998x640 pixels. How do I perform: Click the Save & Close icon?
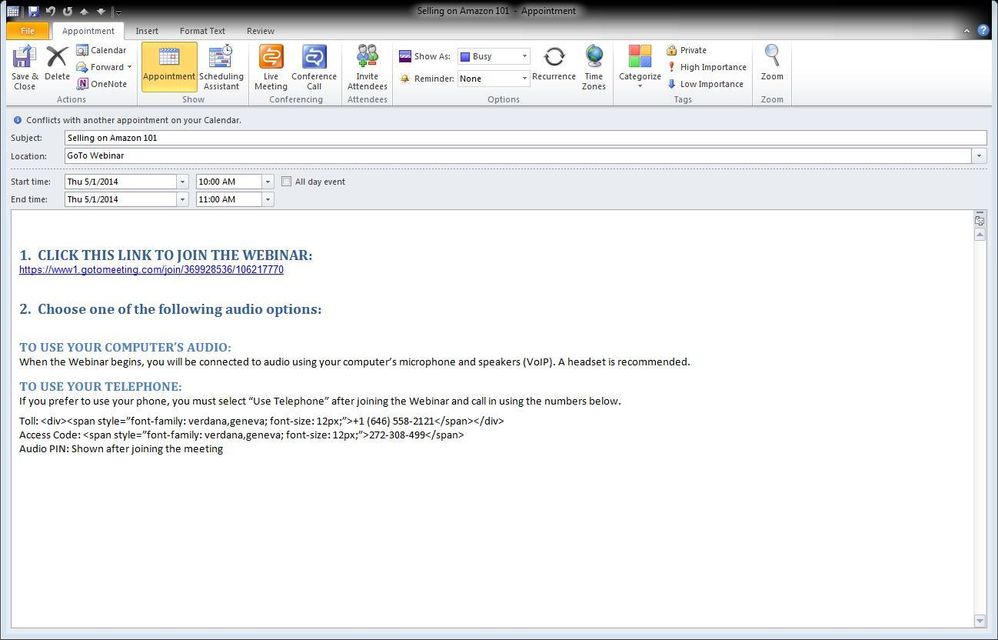(24, 58)
